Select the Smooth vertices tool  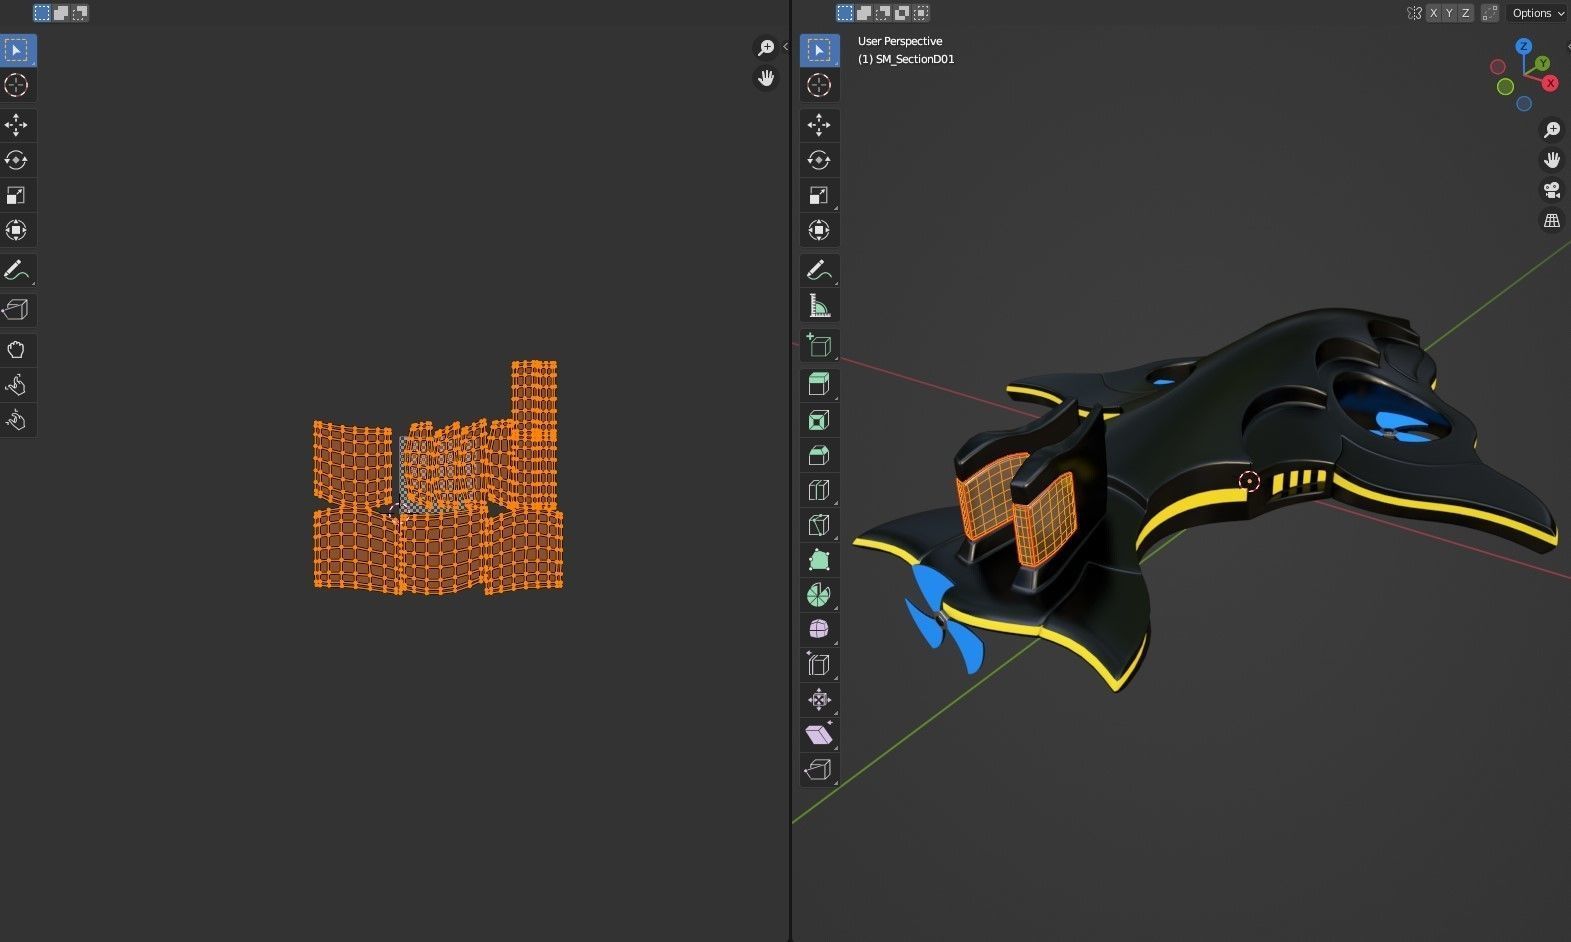click(x=819, y=629)
